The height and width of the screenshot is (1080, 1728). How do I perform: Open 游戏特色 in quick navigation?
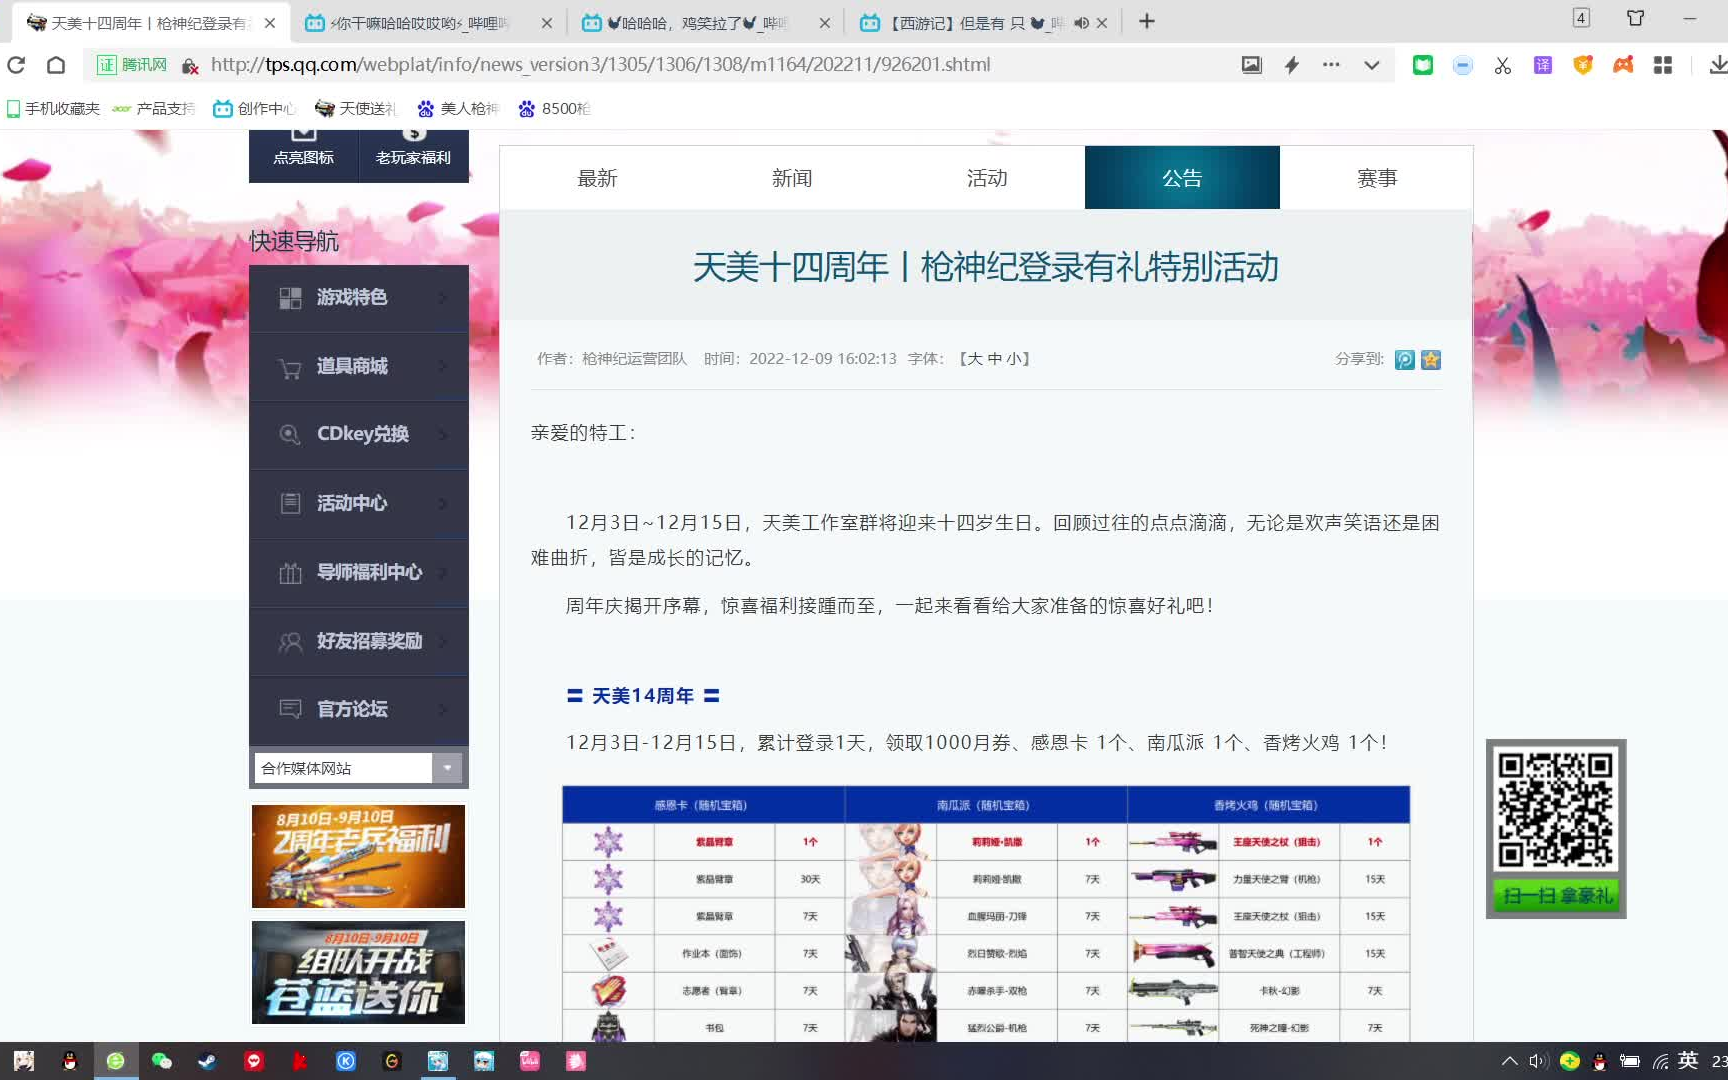point(358,298)
